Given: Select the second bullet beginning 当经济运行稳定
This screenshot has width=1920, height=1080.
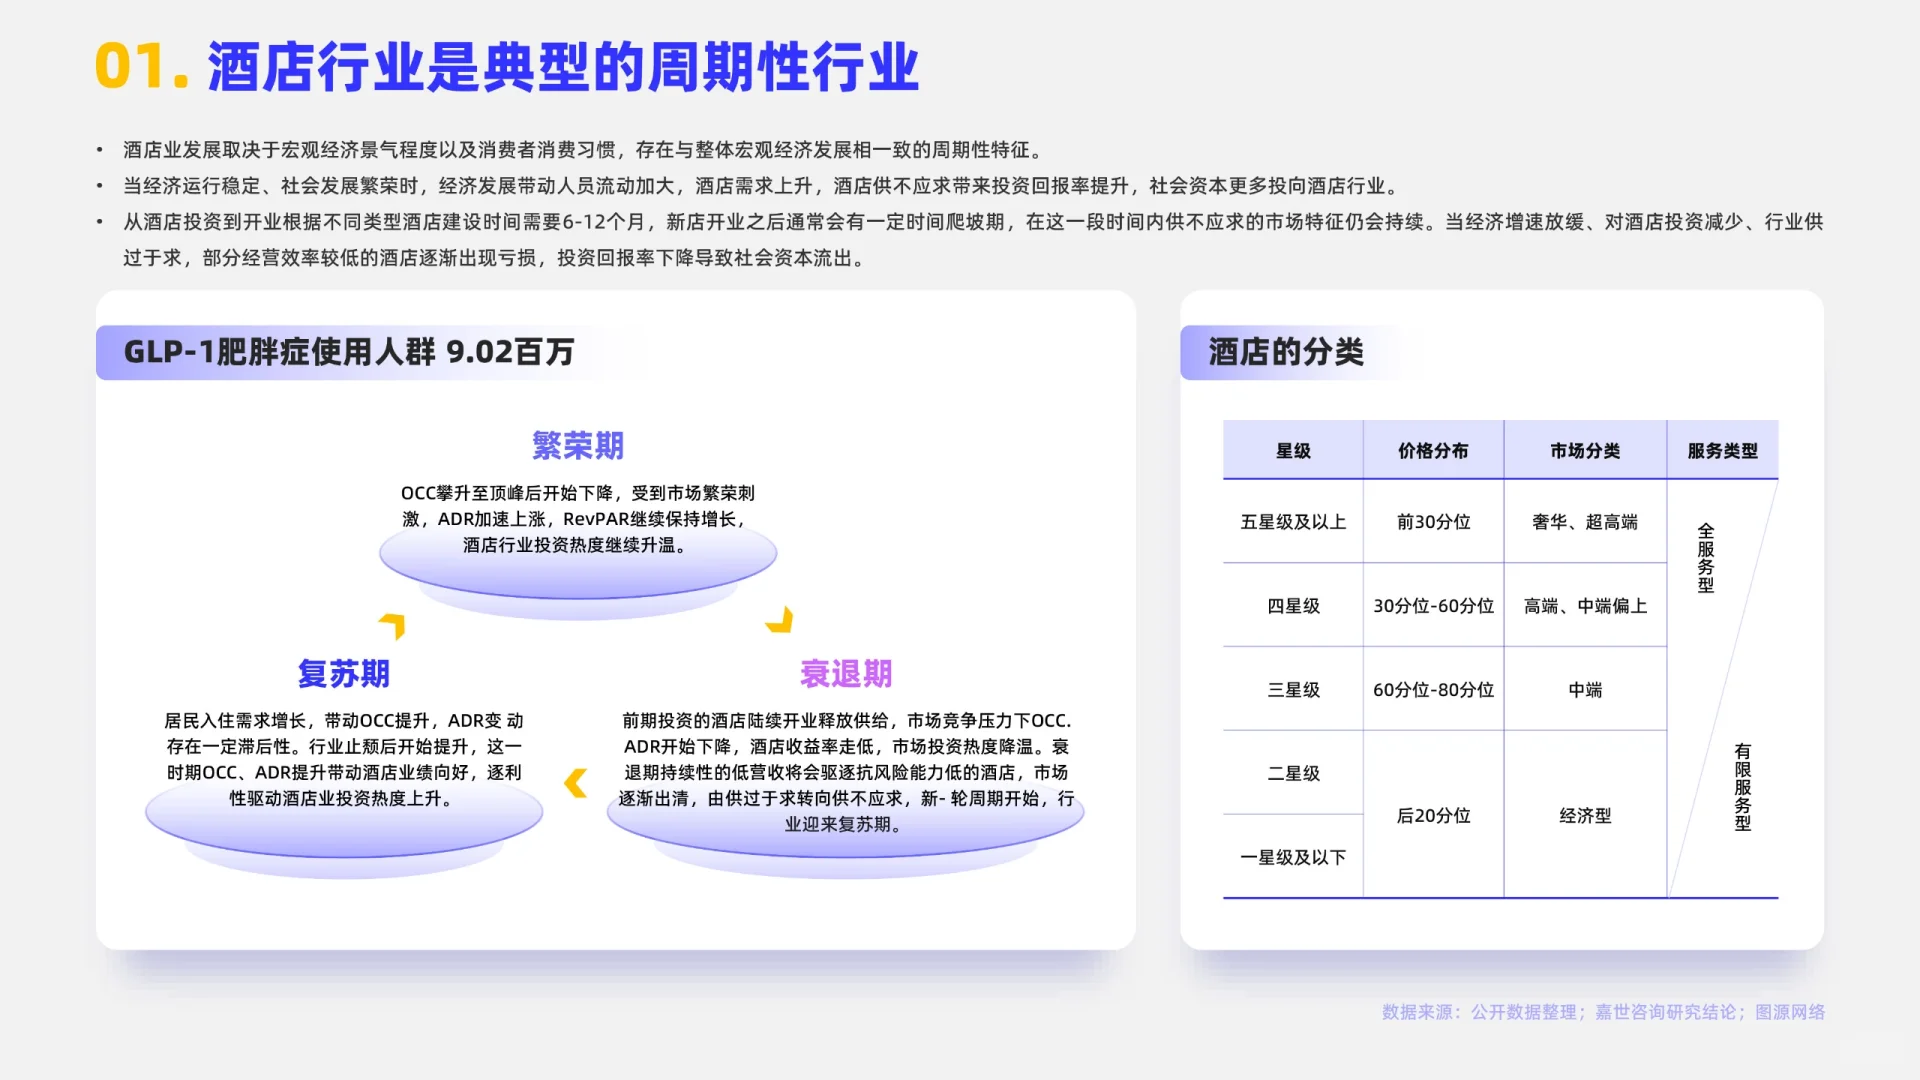Looking at the screenshot, I should click(x=762, y=186).
